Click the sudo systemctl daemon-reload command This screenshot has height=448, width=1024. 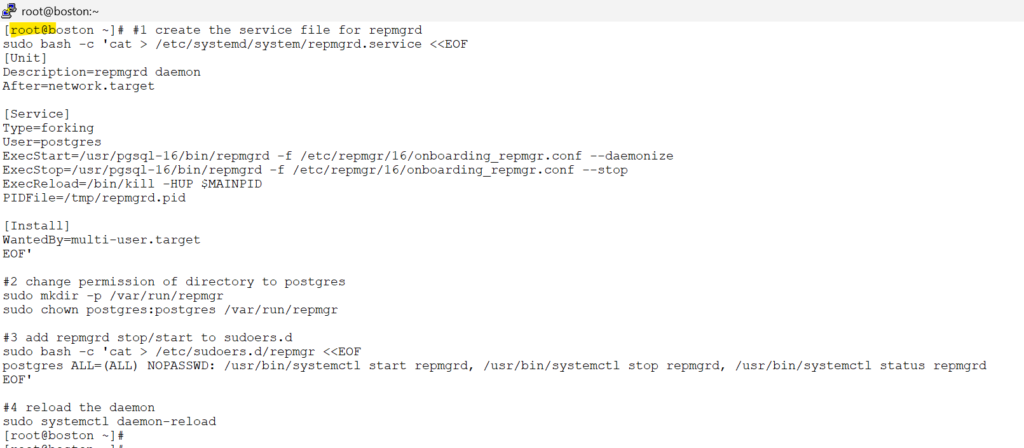[109, 422]
